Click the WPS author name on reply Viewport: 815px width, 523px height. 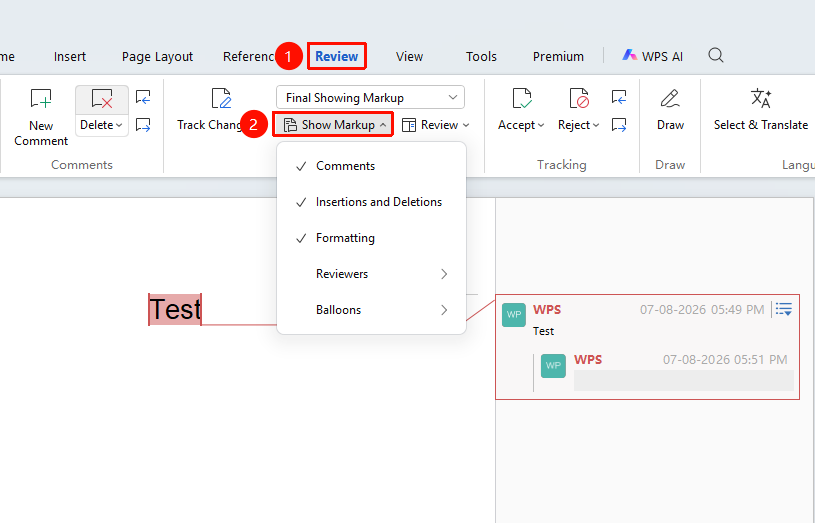click(x=588, y=360)
